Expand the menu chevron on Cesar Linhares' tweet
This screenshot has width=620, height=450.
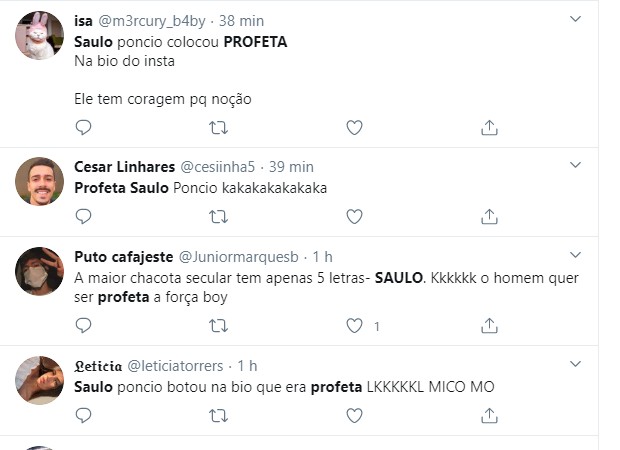pyautogui.click(x=575, y=165)
